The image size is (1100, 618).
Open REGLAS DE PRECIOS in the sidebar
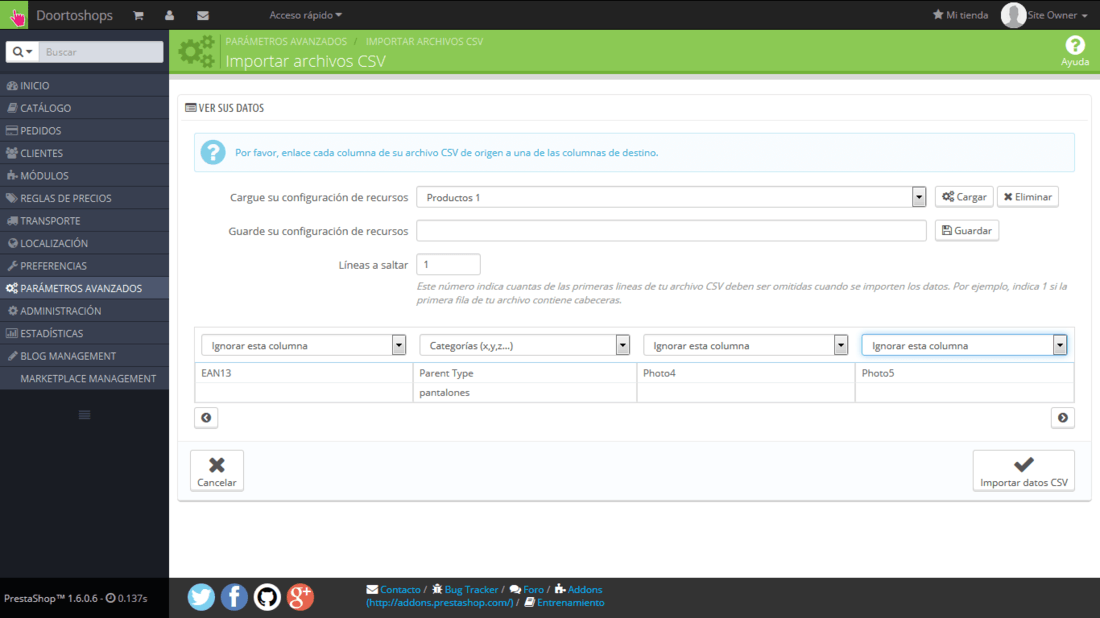84,198
